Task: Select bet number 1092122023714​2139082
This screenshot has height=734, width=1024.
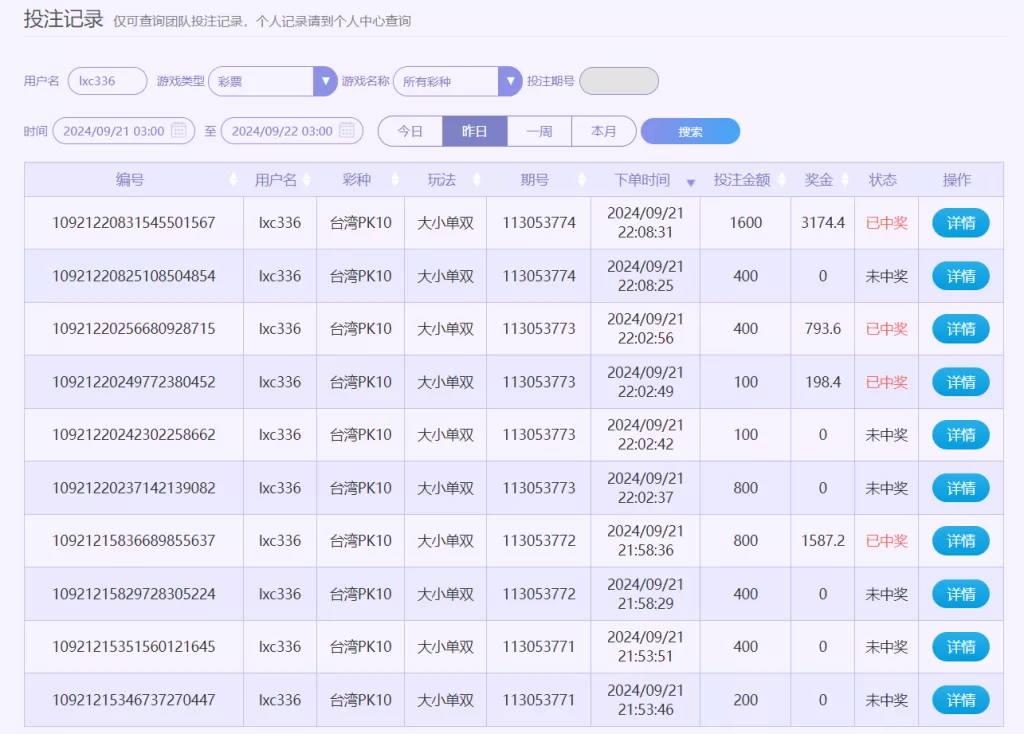Action: [x=134, y=488]
